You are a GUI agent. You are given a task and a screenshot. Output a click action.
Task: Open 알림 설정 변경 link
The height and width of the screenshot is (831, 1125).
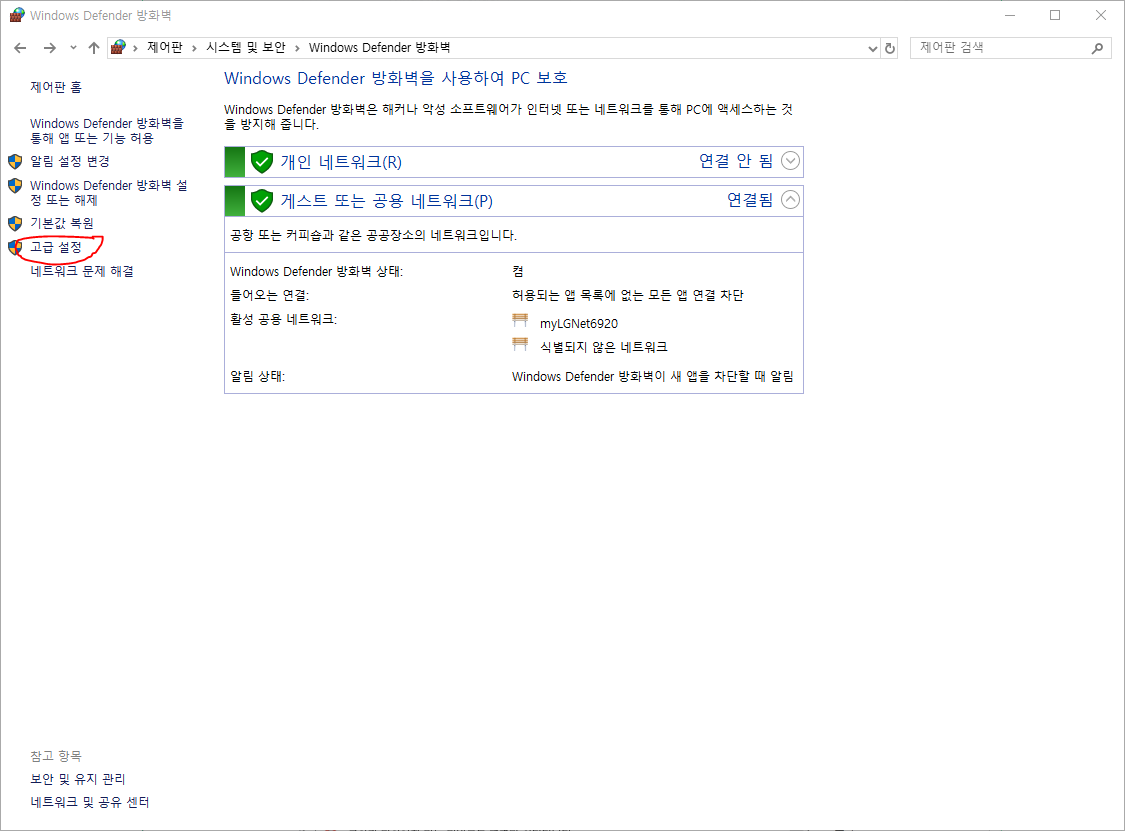click(x=70, y=161)
